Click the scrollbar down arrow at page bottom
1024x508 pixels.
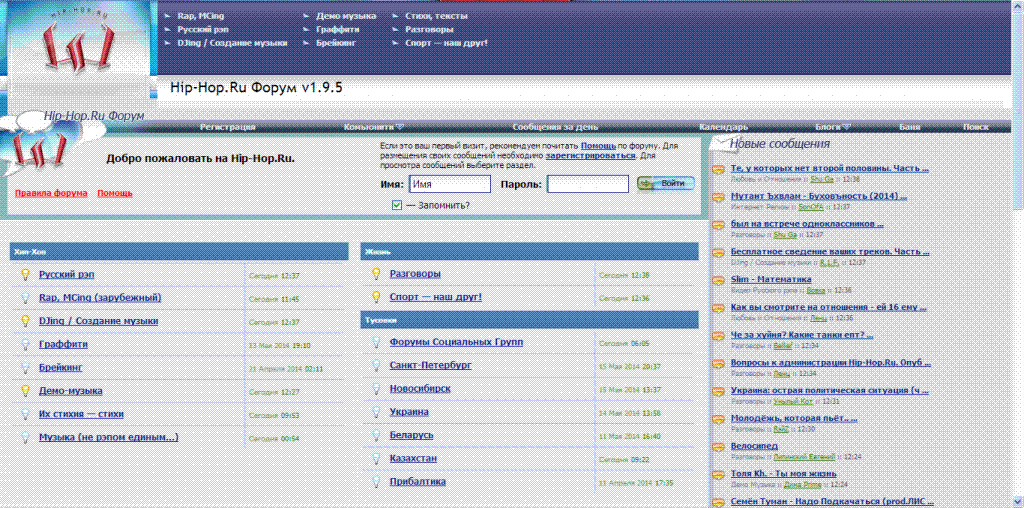coord(1018,502)
